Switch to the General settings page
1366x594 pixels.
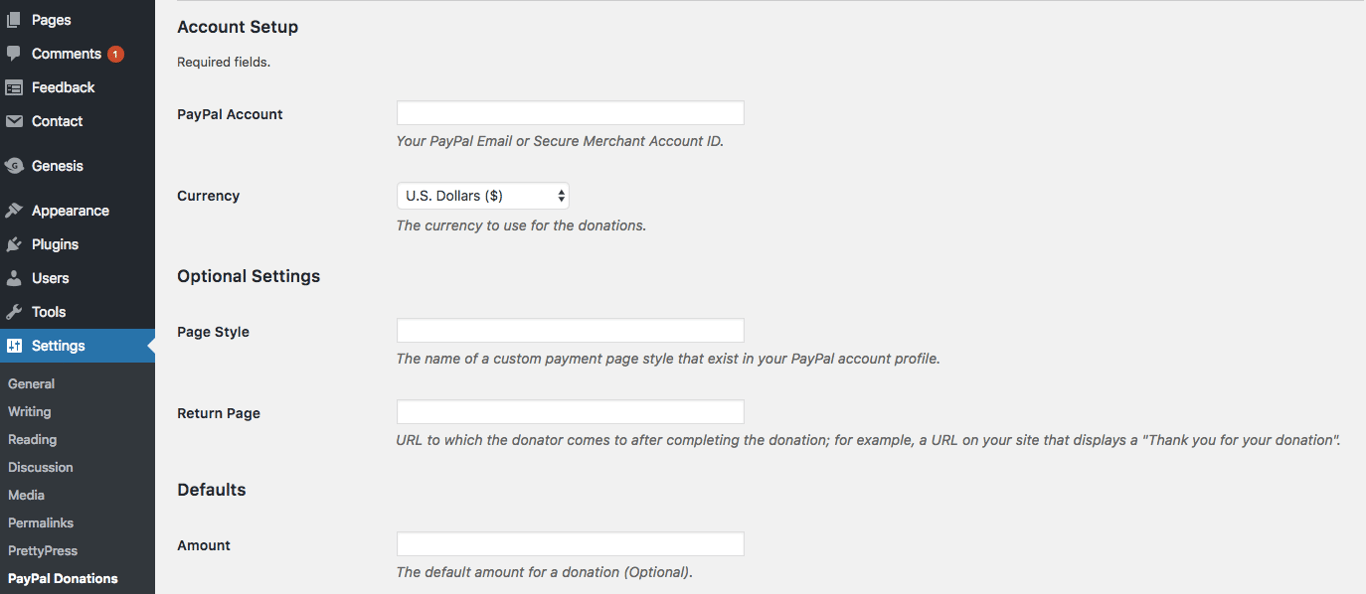(31, 383)
